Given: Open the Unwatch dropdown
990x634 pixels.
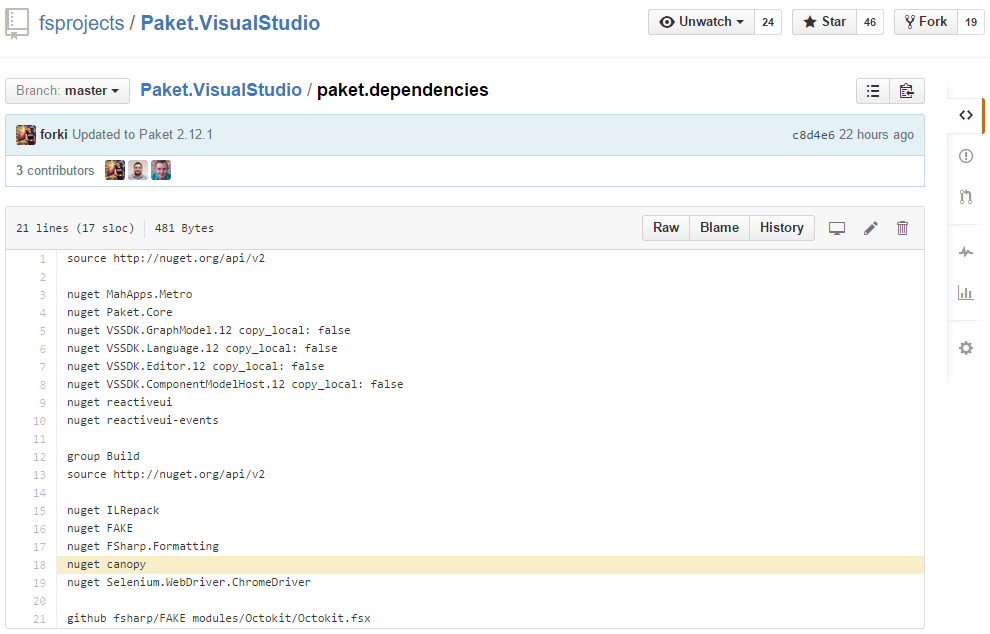Looking at the screenshot, I should pyautogui.click(x=701, y=22).
